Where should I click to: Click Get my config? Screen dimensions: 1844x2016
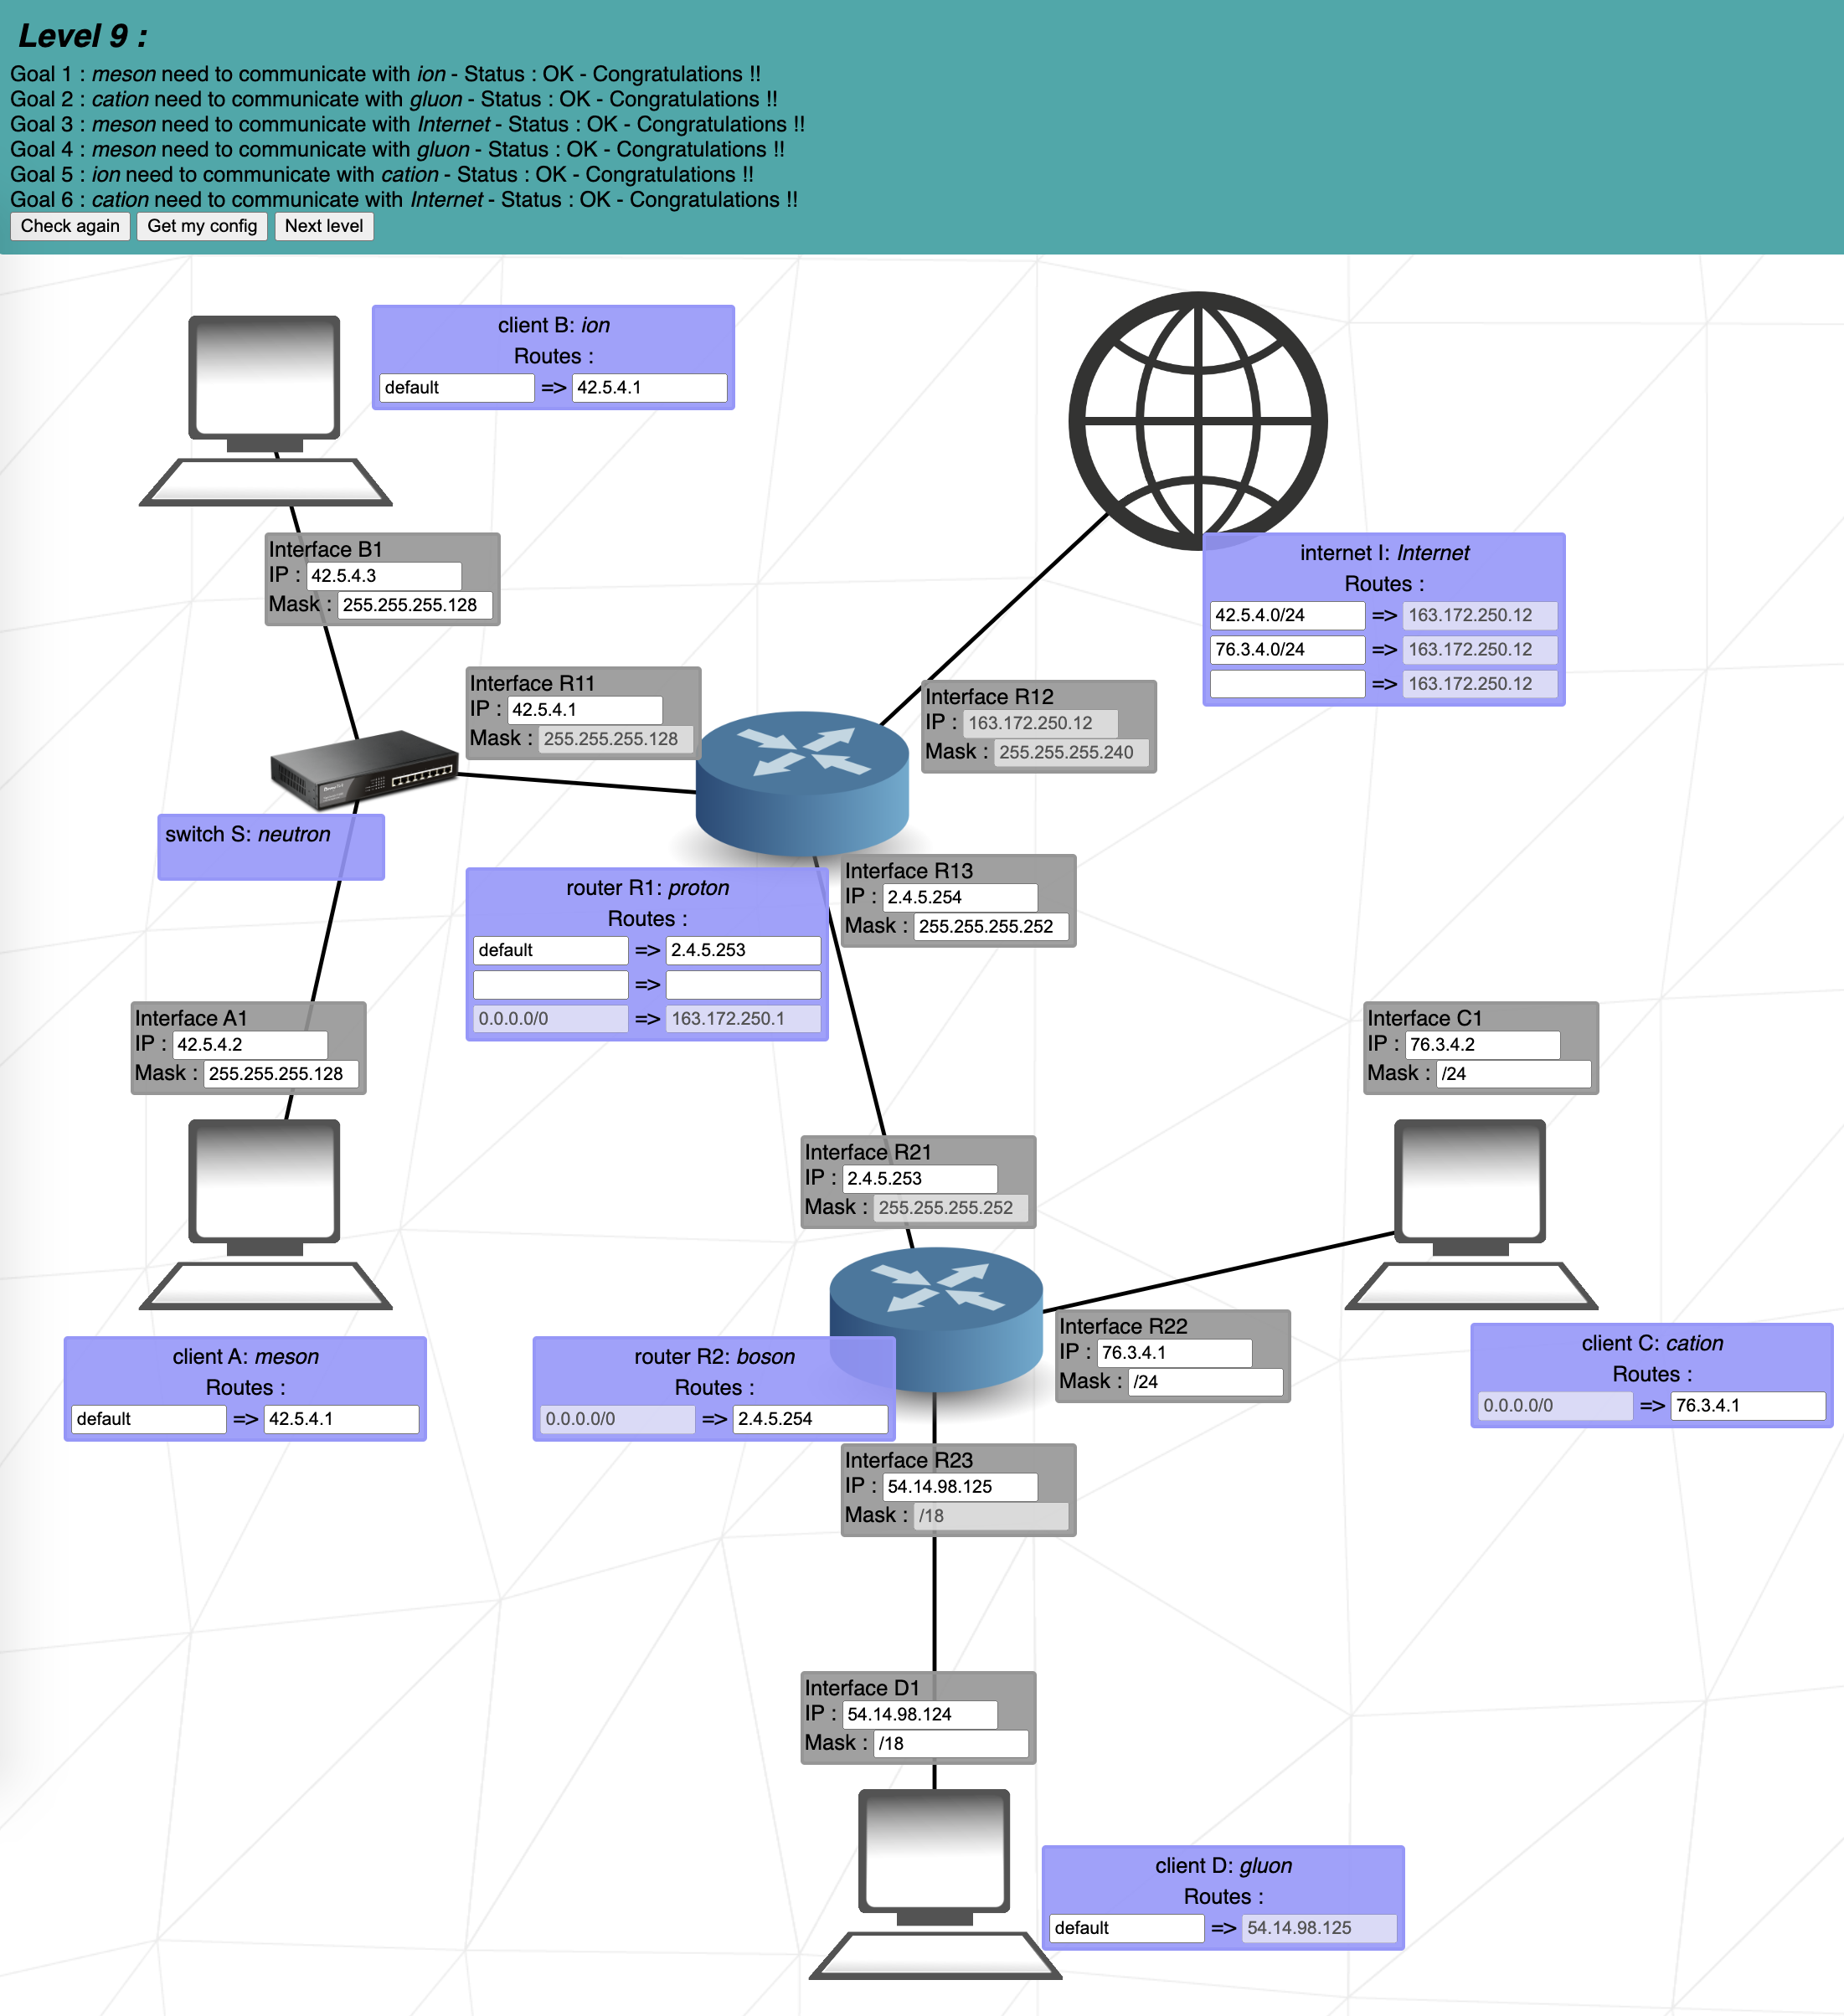[201, 227]
